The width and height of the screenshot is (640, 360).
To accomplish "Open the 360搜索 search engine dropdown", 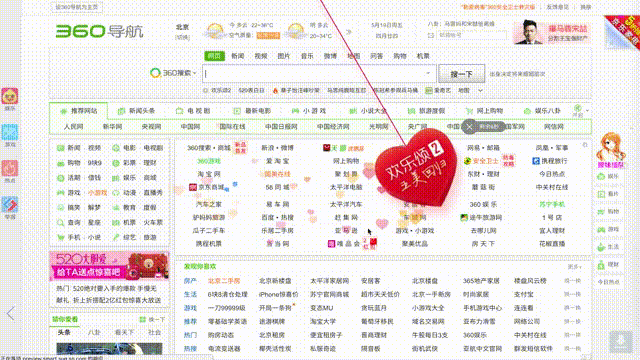I will [173, 73].
